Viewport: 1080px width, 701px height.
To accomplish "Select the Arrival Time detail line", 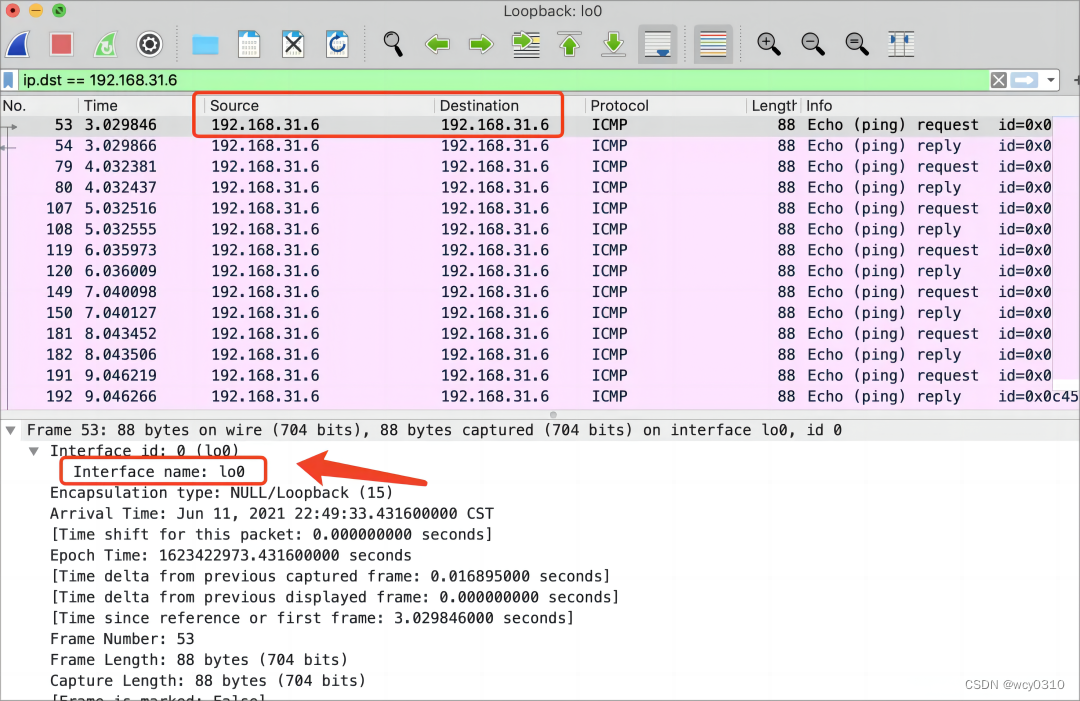I will 271,514.
